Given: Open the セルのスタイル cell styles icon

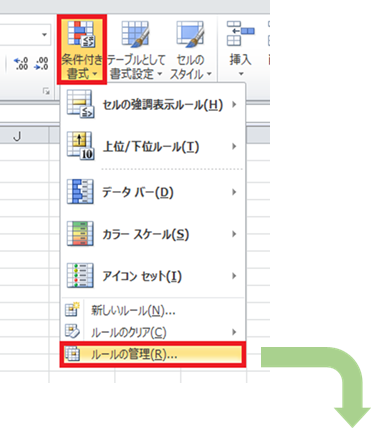Looking at the screenshot, I should 190,33.
